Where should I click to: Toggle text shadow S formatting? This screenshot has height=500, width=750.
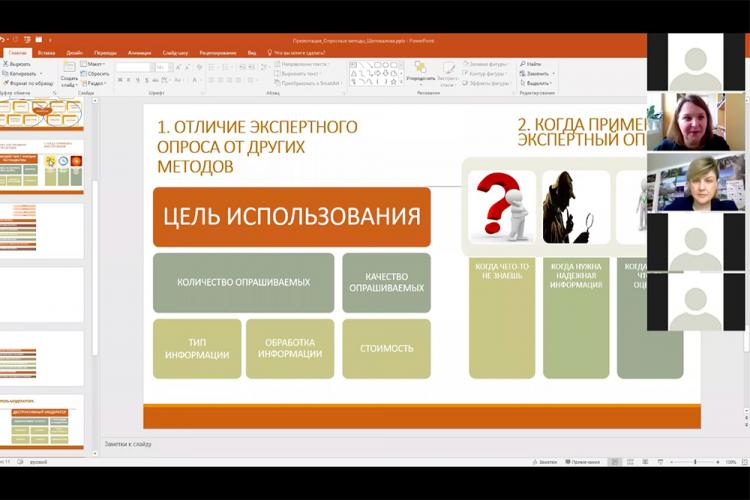point(146,80)
